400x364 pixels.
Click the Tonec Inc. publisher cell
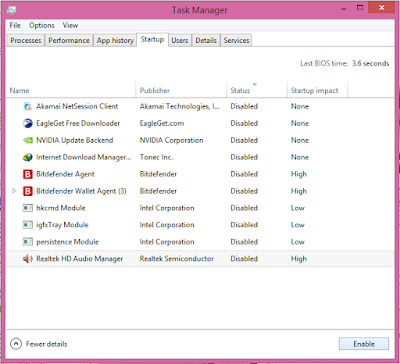click(x=156, y=157)
